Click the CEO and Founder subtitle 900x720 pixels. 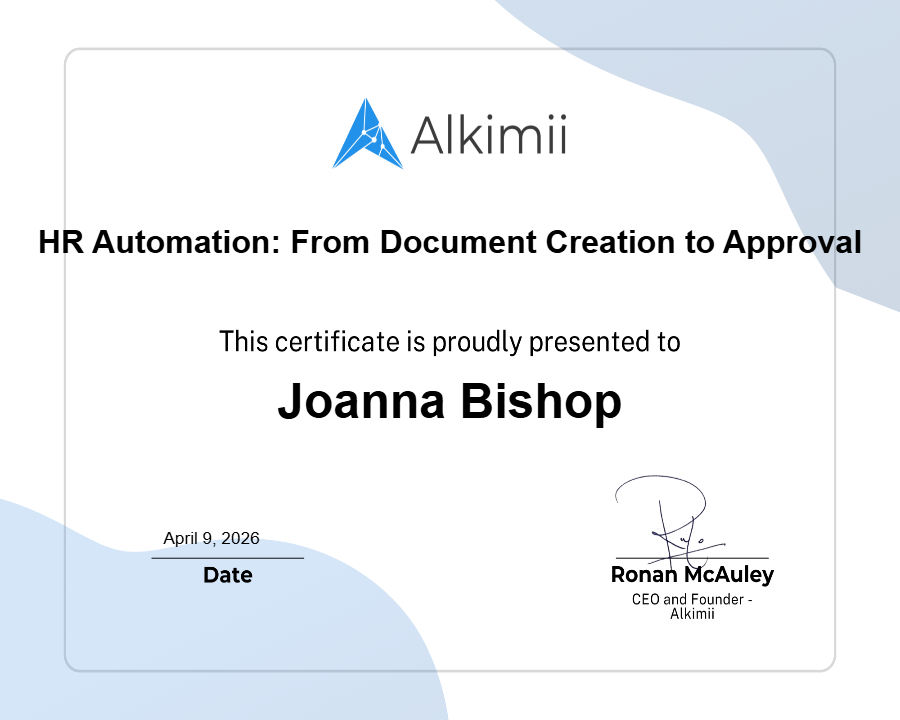pyautogui.click(x=692, y=605)
